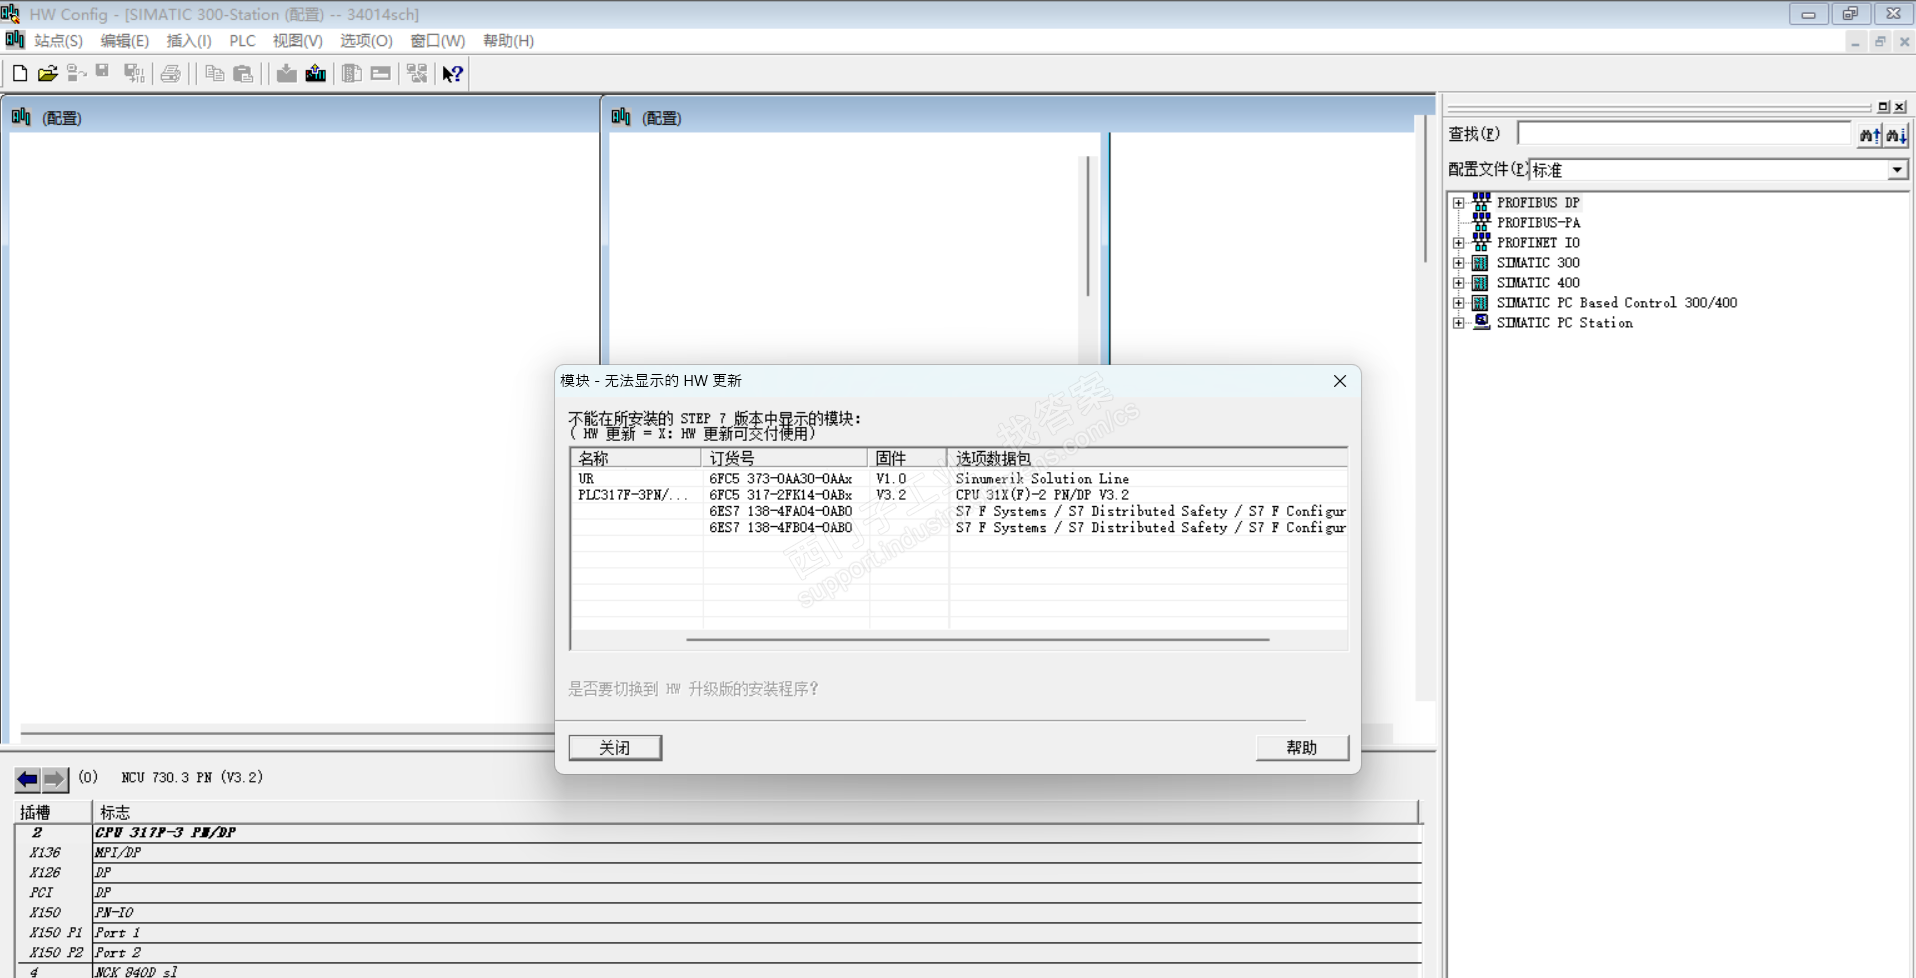Viewport: 1916px width, 978px height.
Task: Select the NCK 840D sl row
Action: click(718, 971)
